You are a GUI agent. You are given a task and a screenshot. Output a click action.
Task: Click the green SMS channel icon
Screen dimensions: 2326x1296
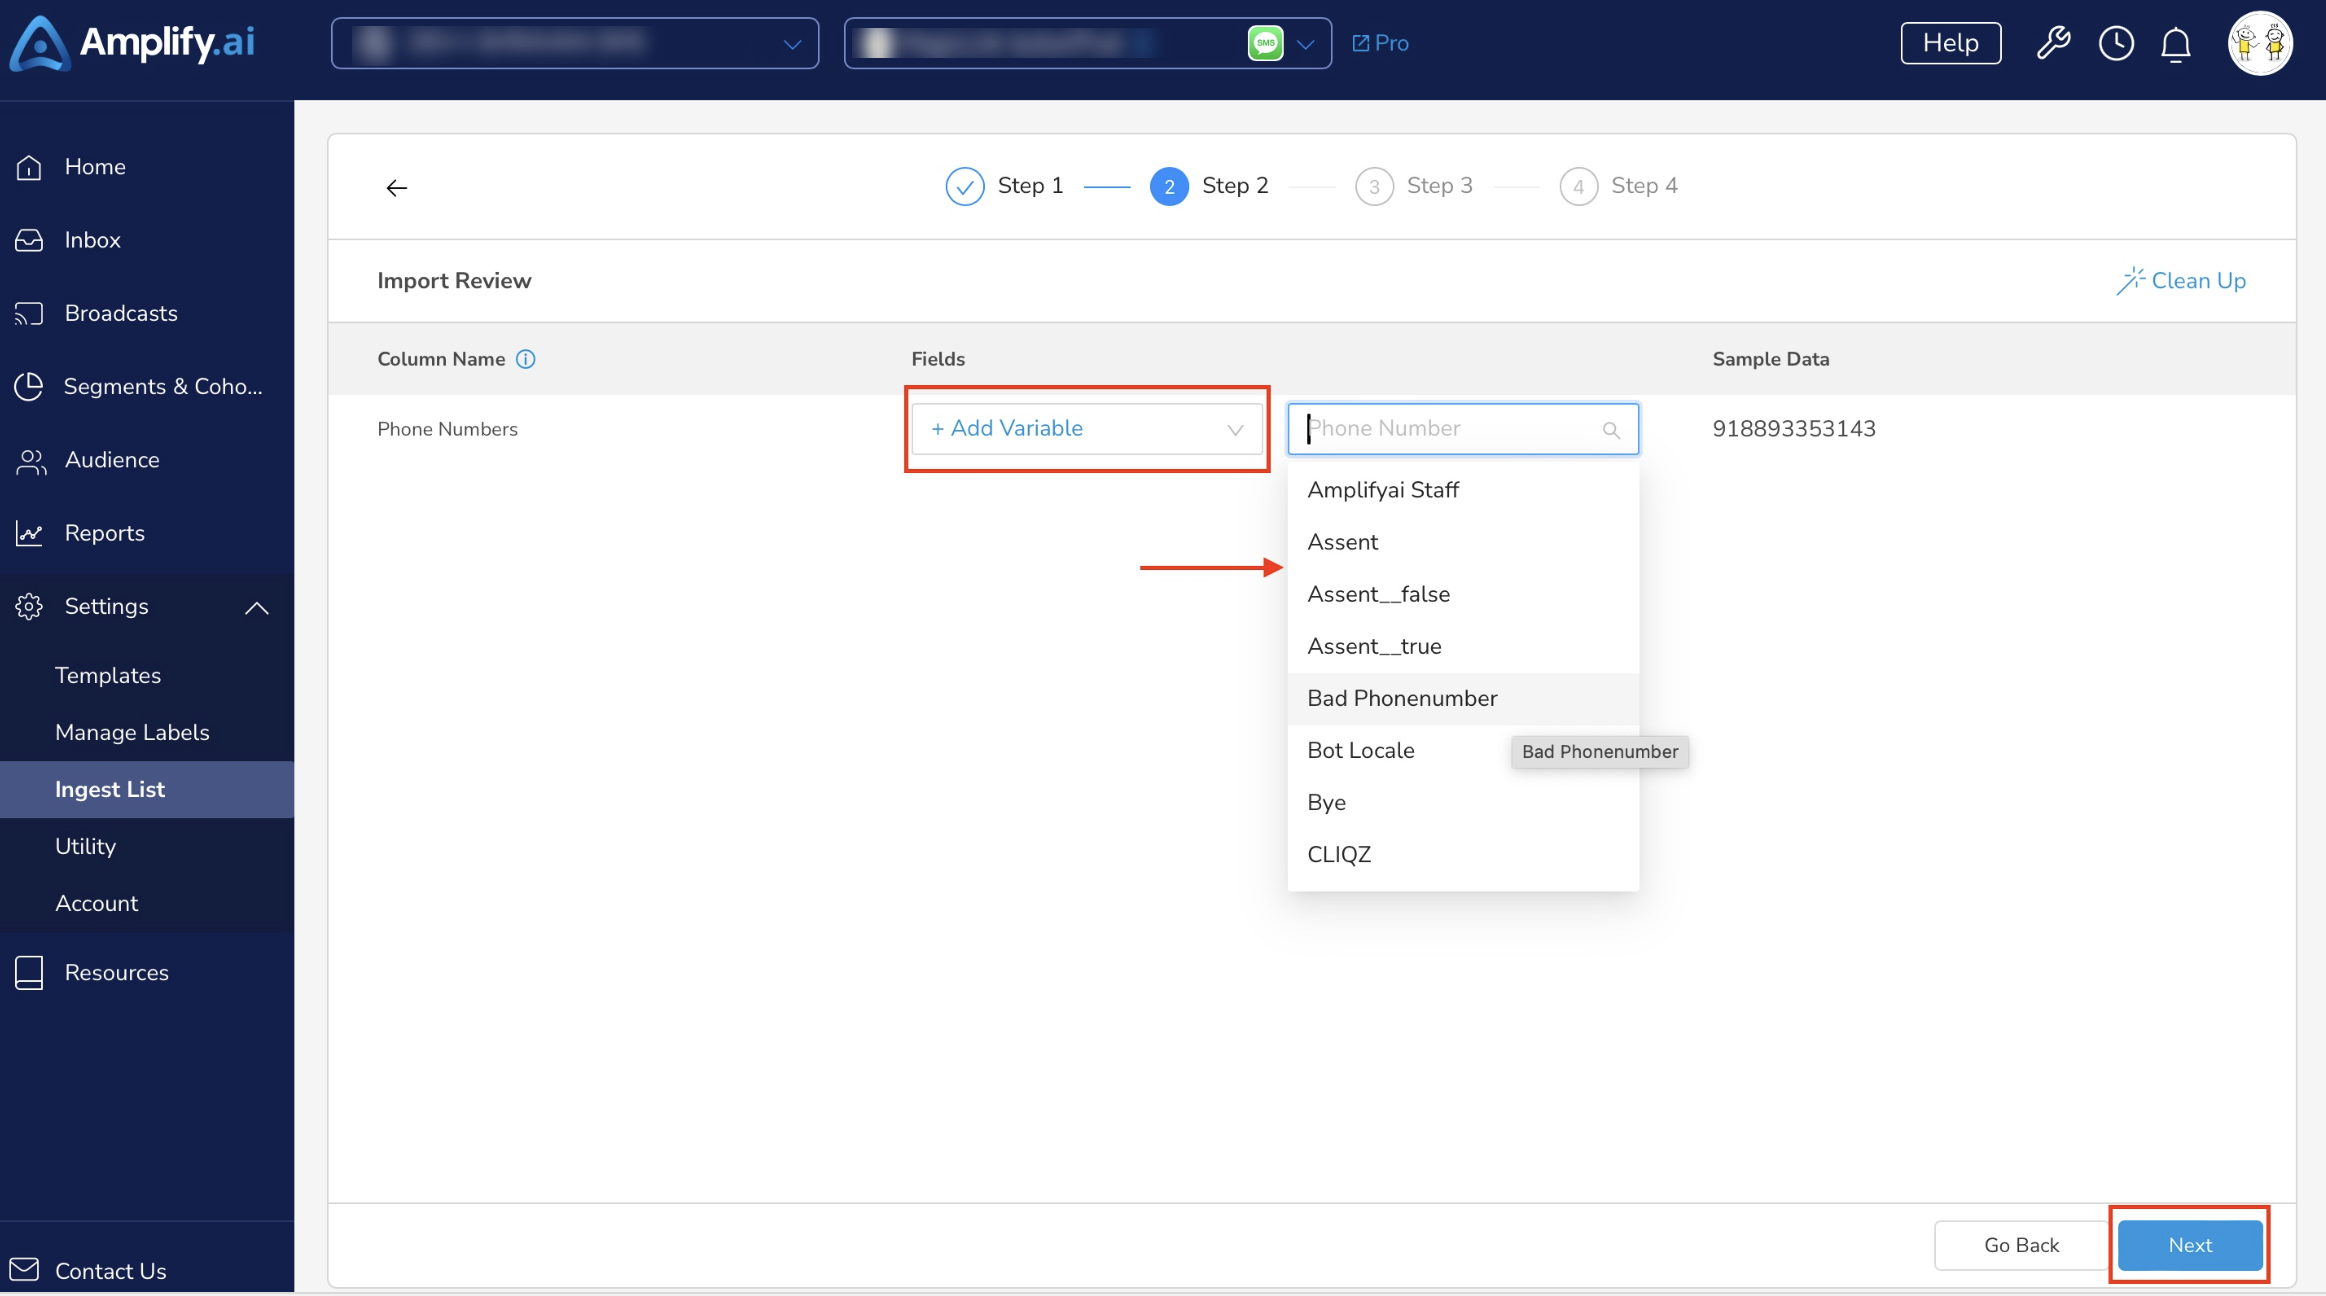pos(1265,43)
